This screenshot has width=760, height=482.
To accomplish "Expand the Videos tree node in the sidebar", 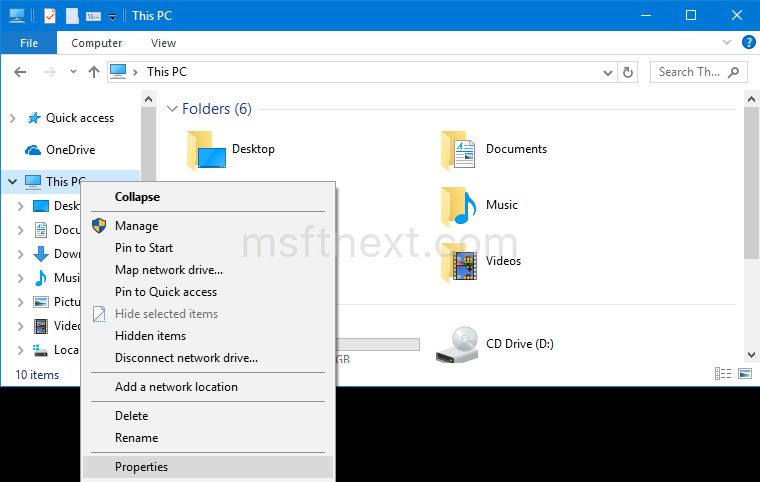I will tap(20, 326).
